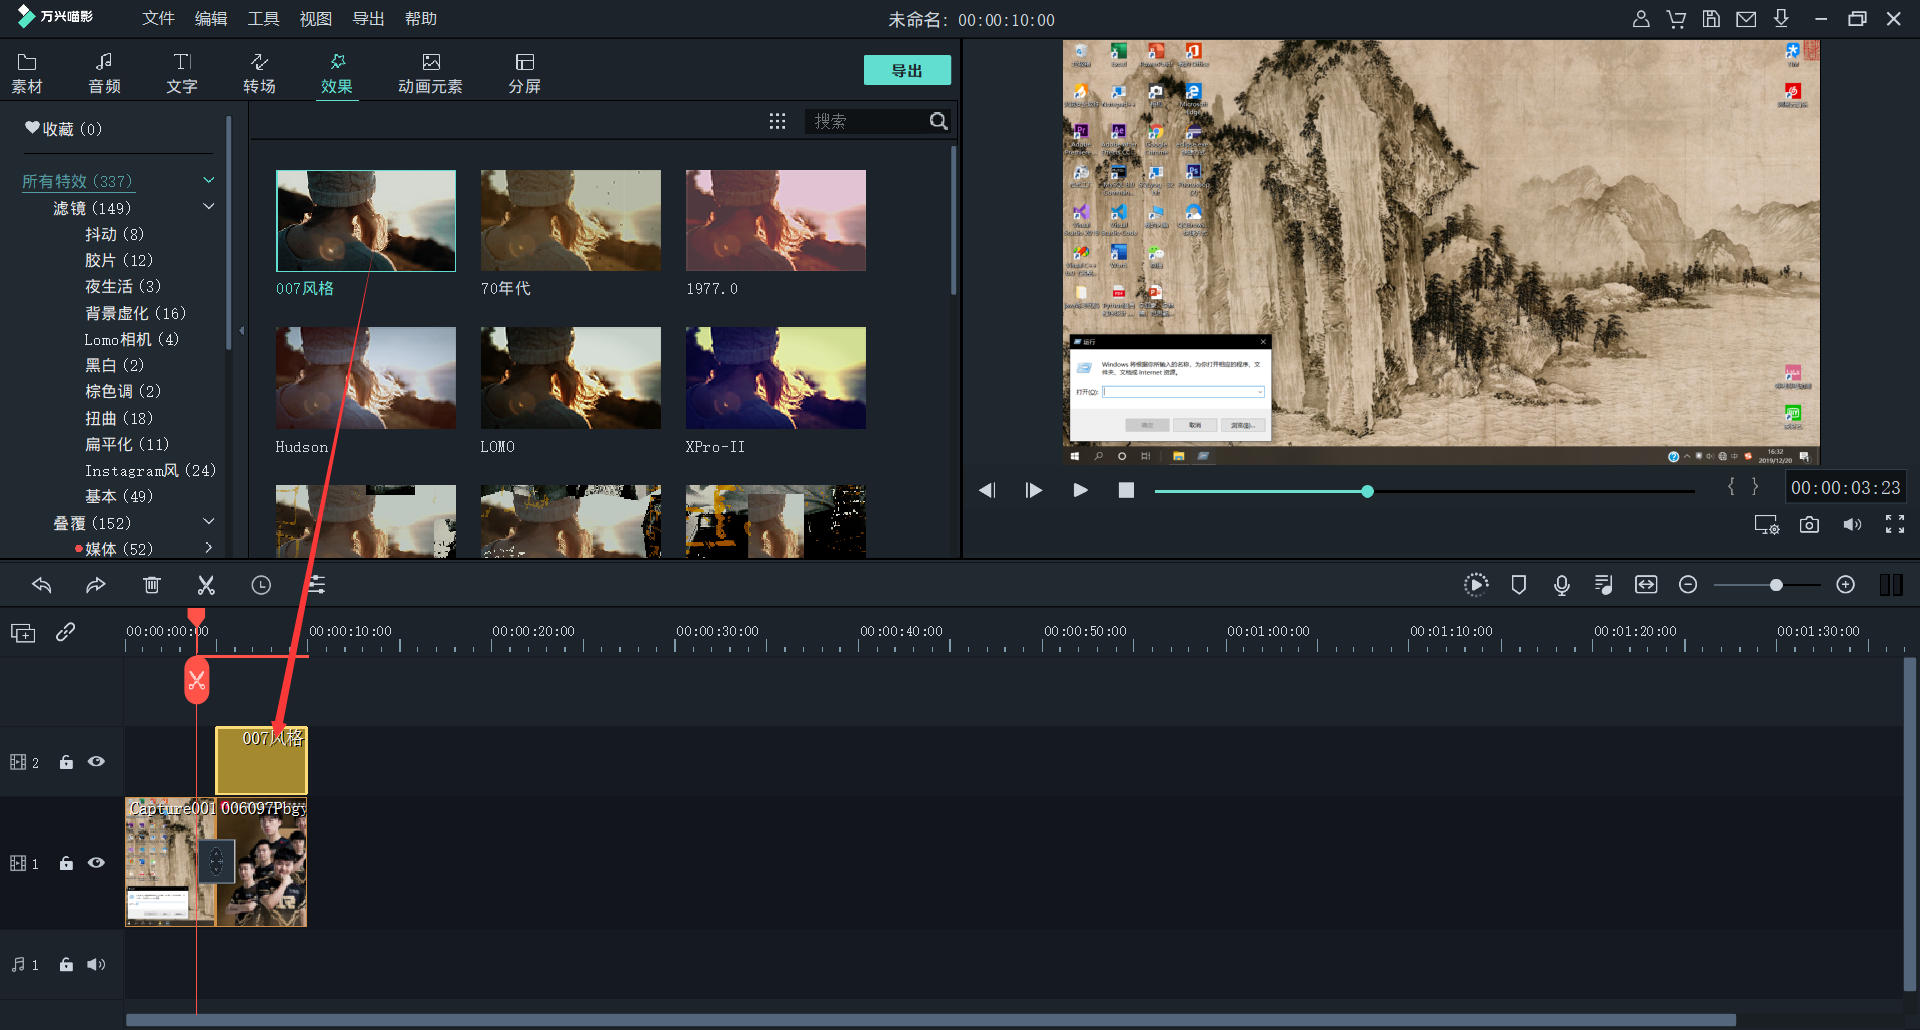Click the scissors split tool in timeline toolbar
The height and width of the screenshot is (1030, 1920).
coord(206,585)
